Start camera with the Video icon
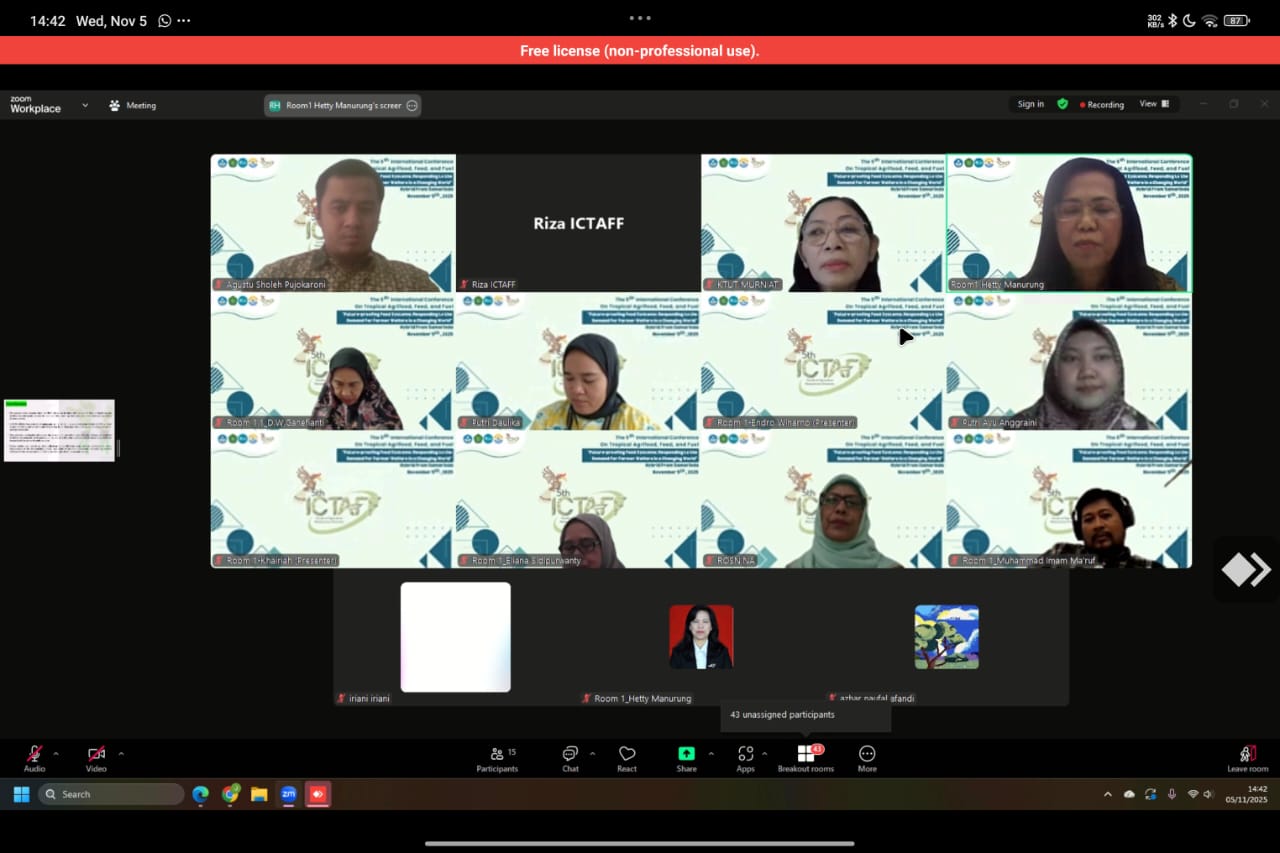The height and width of the screenshot is (853, 1280). pos(96,754)
